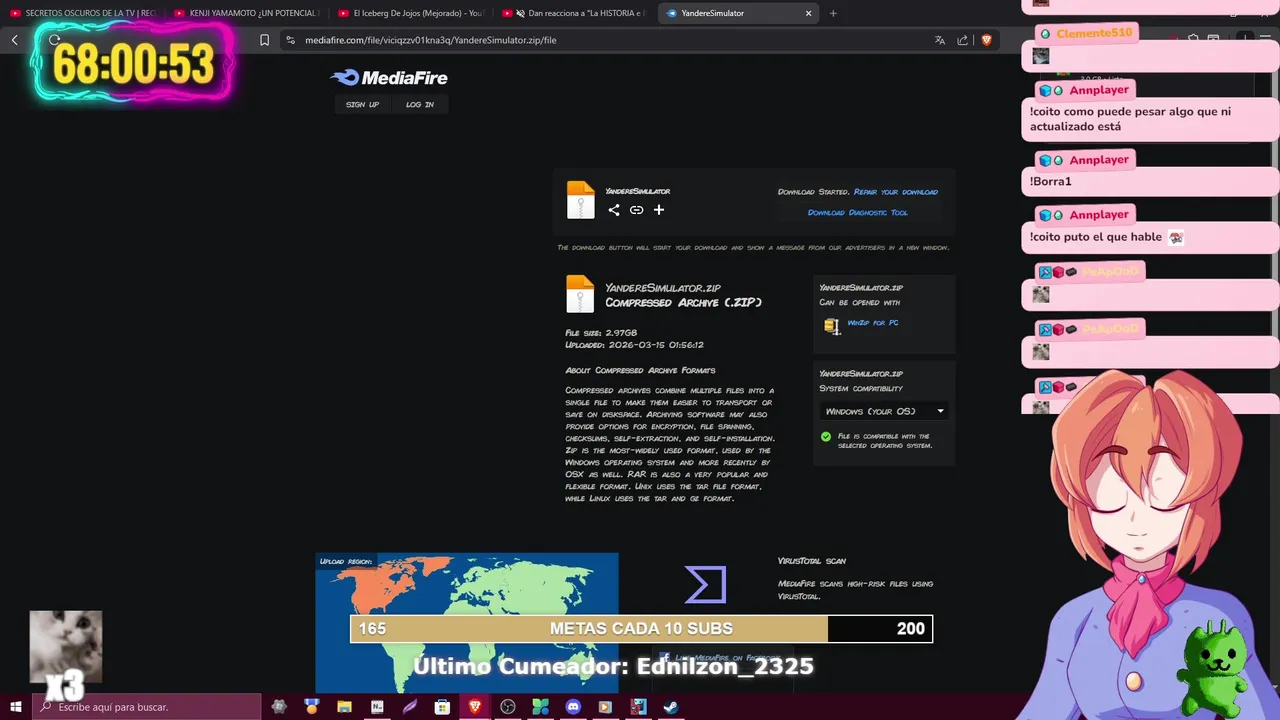Click the YandereSimulator.zip Compressed Archive icon
Viewport: 1280px width, 720px height.
click(580, 295)
